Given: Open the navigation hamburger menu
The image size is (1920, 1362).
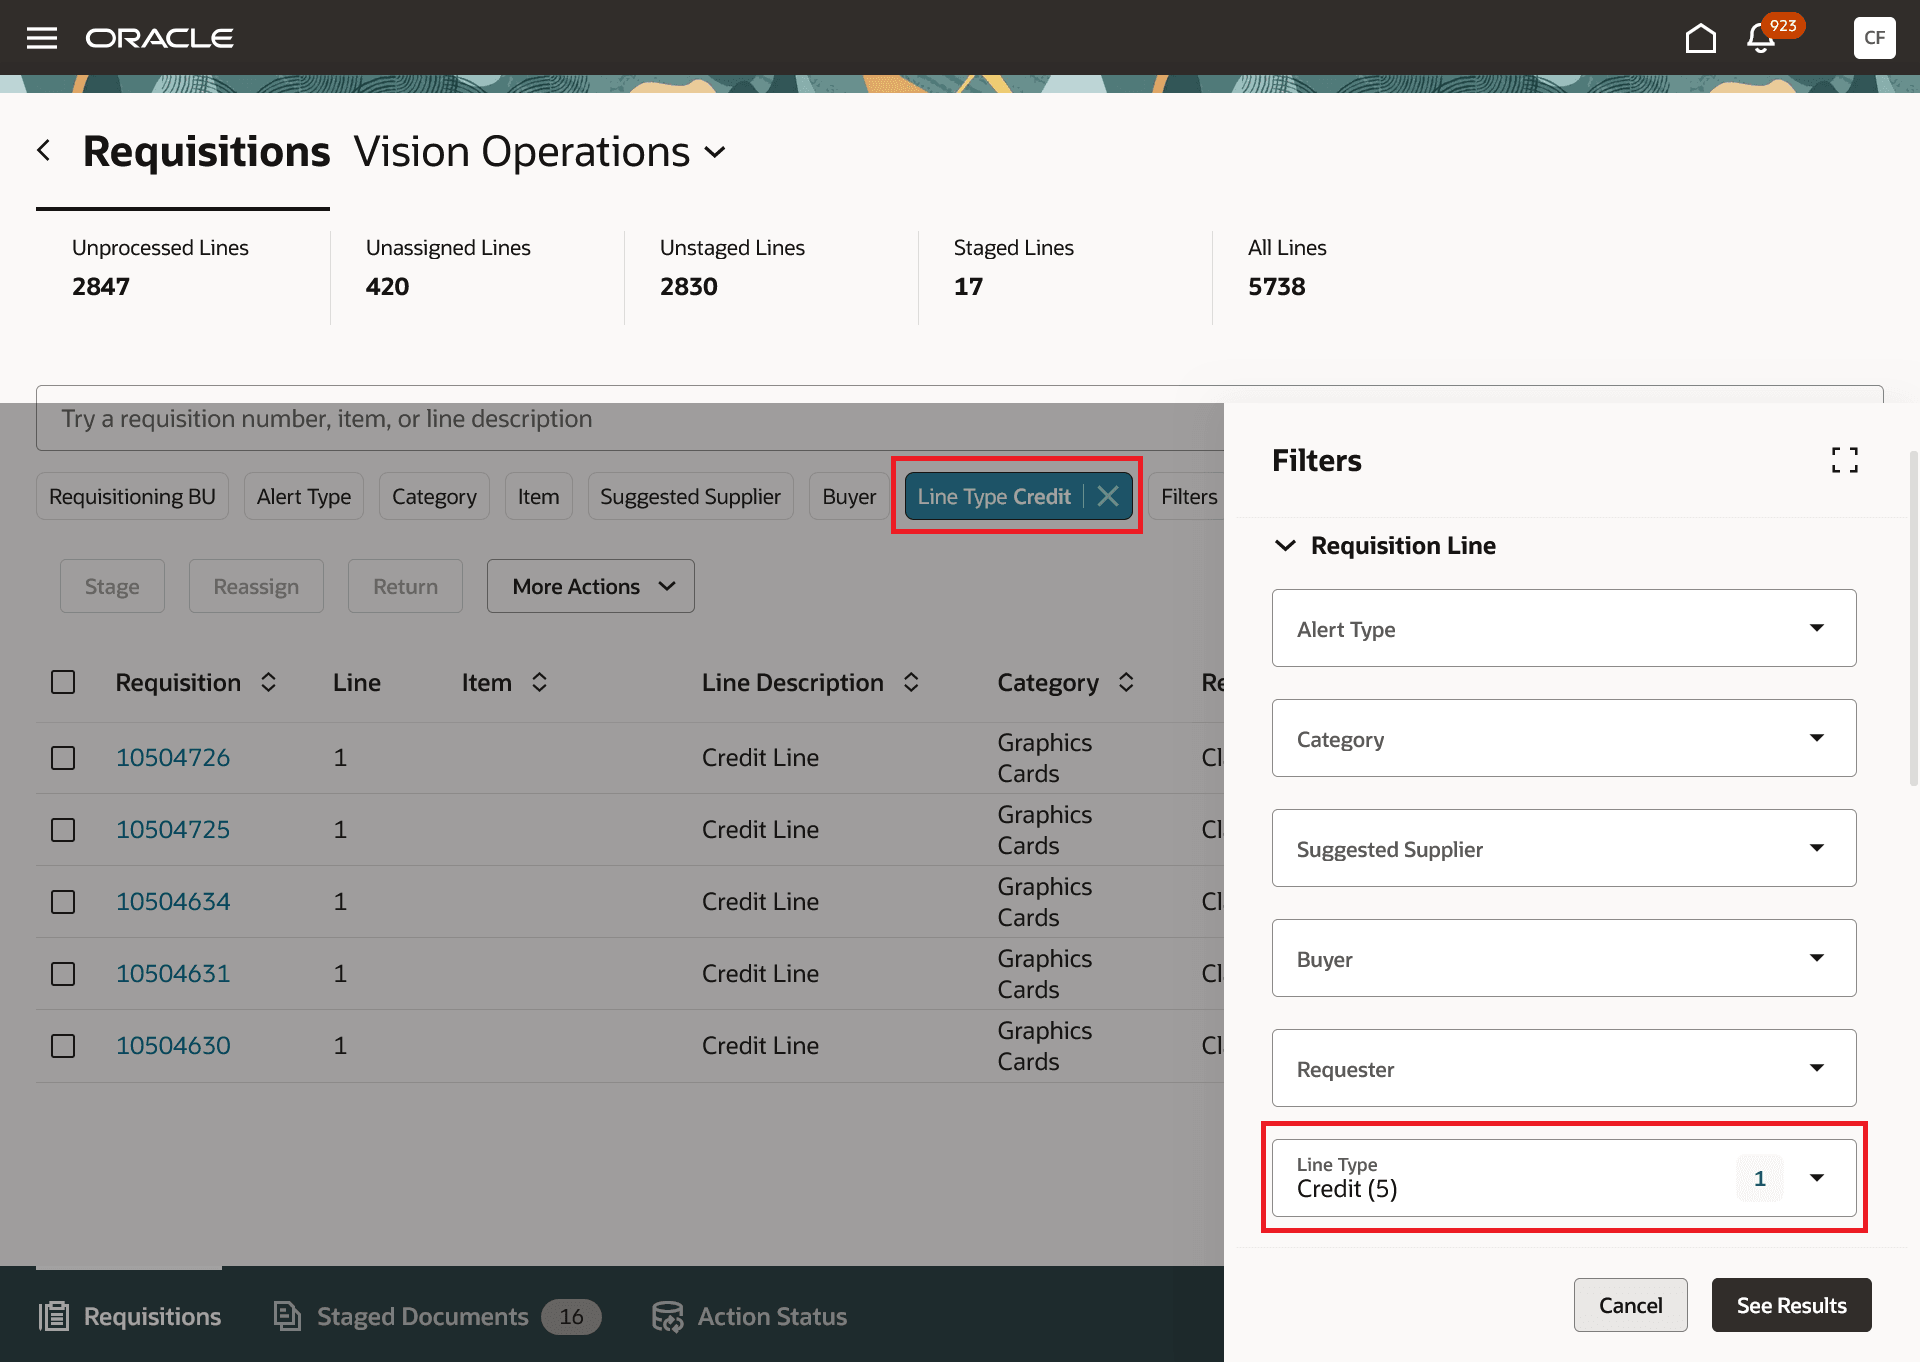Looking at the screenshot, I should coord(41,38).
